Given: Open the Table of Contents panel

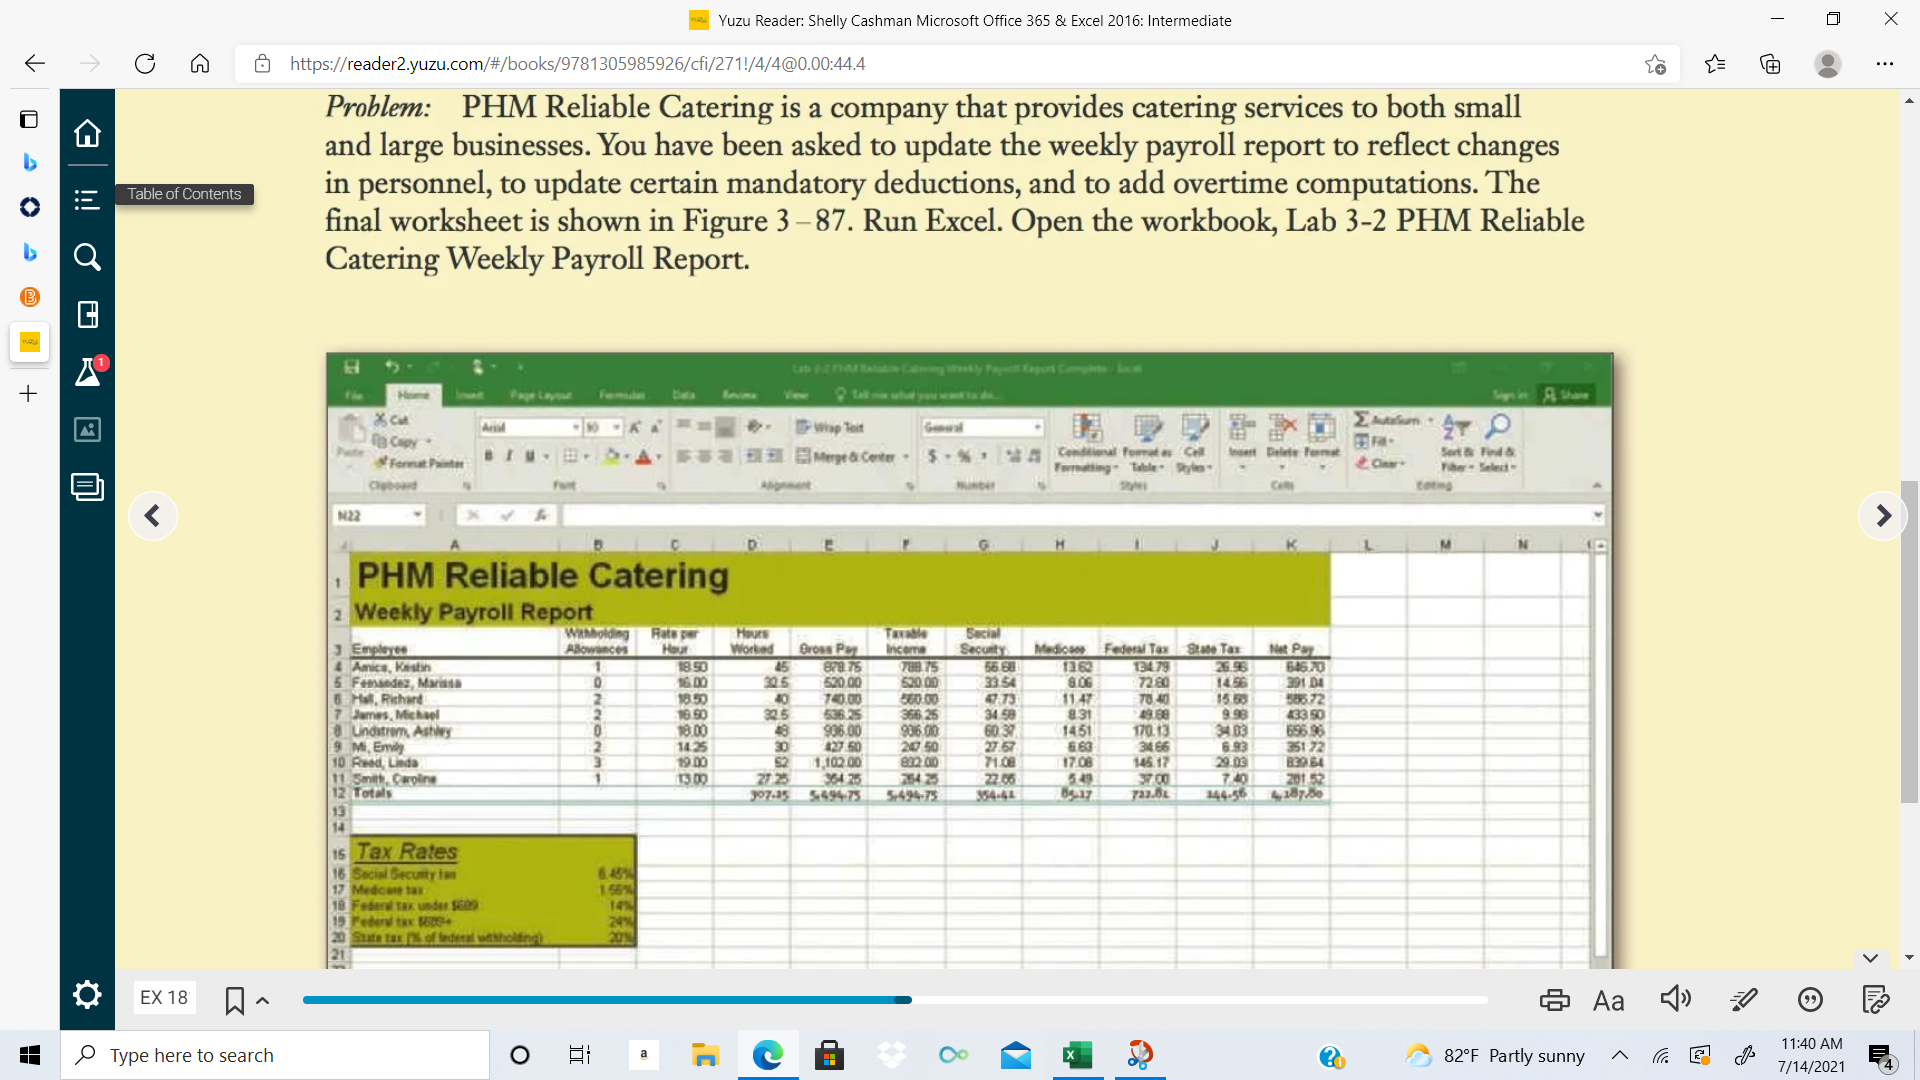Looking at the screenshot, I should 87,200.
